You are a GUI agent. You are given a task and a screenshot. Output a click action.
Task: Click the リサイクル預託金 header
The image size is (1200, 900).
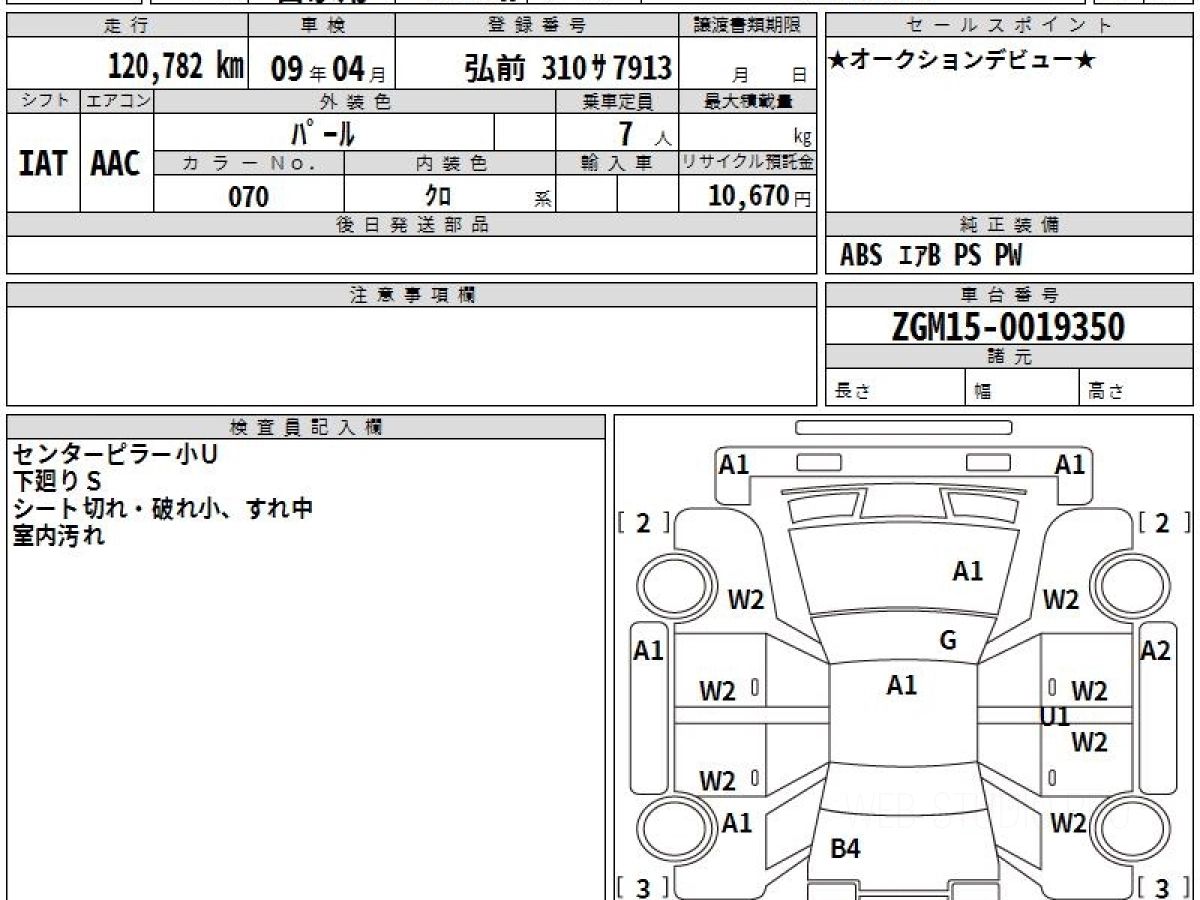point(748,164)
